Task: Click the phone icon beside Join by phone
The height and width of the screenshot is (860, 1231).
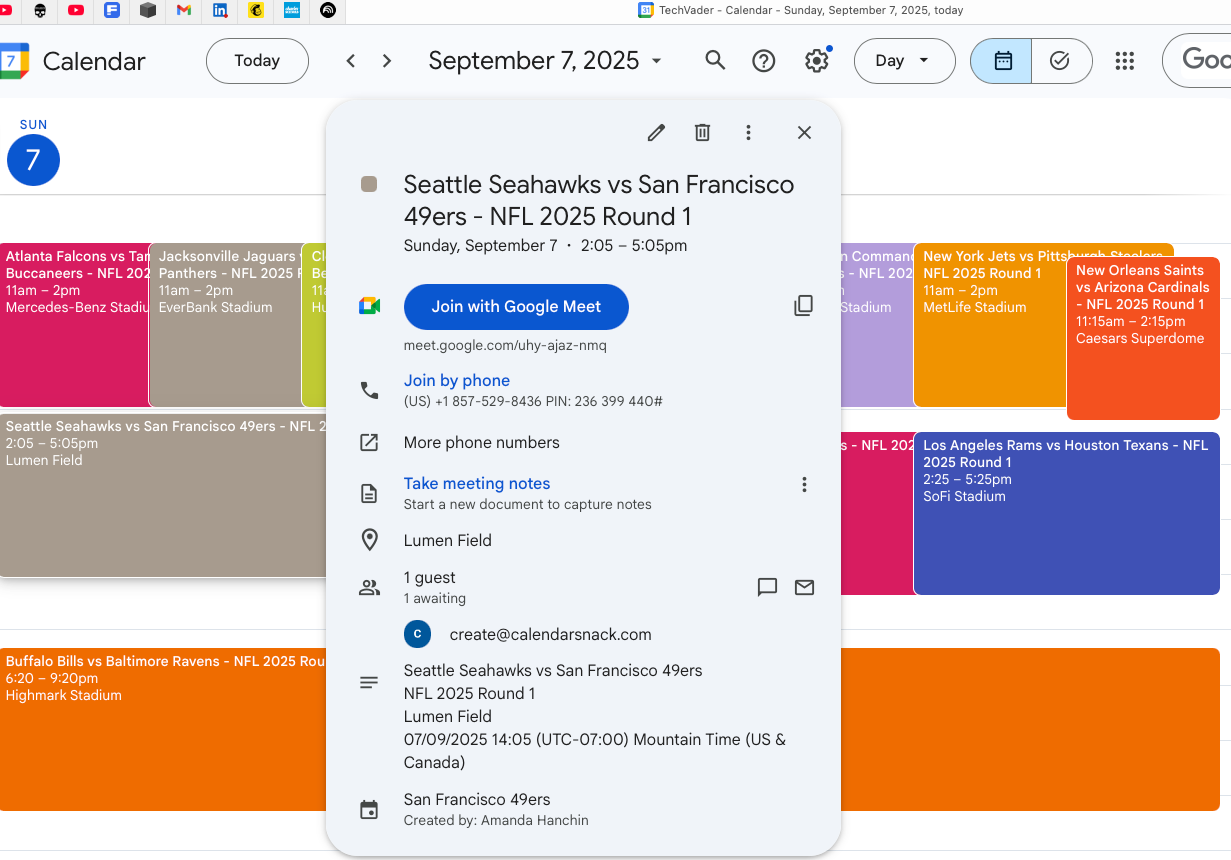Action: pyautogui.click(x=369, y=390)
